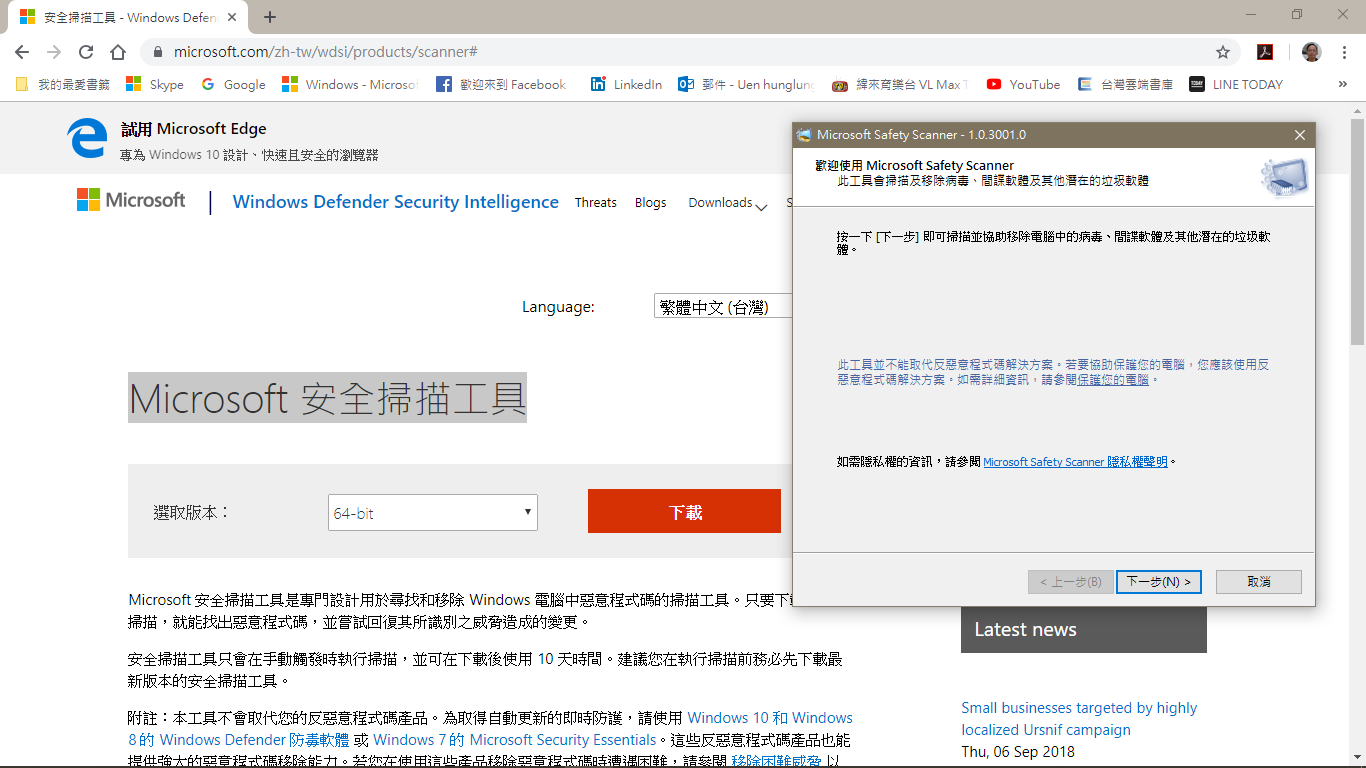The height and width of the screenshot is (768, 1366).
Task: Open Chrome's three-dot menu
Action: 1343,51
